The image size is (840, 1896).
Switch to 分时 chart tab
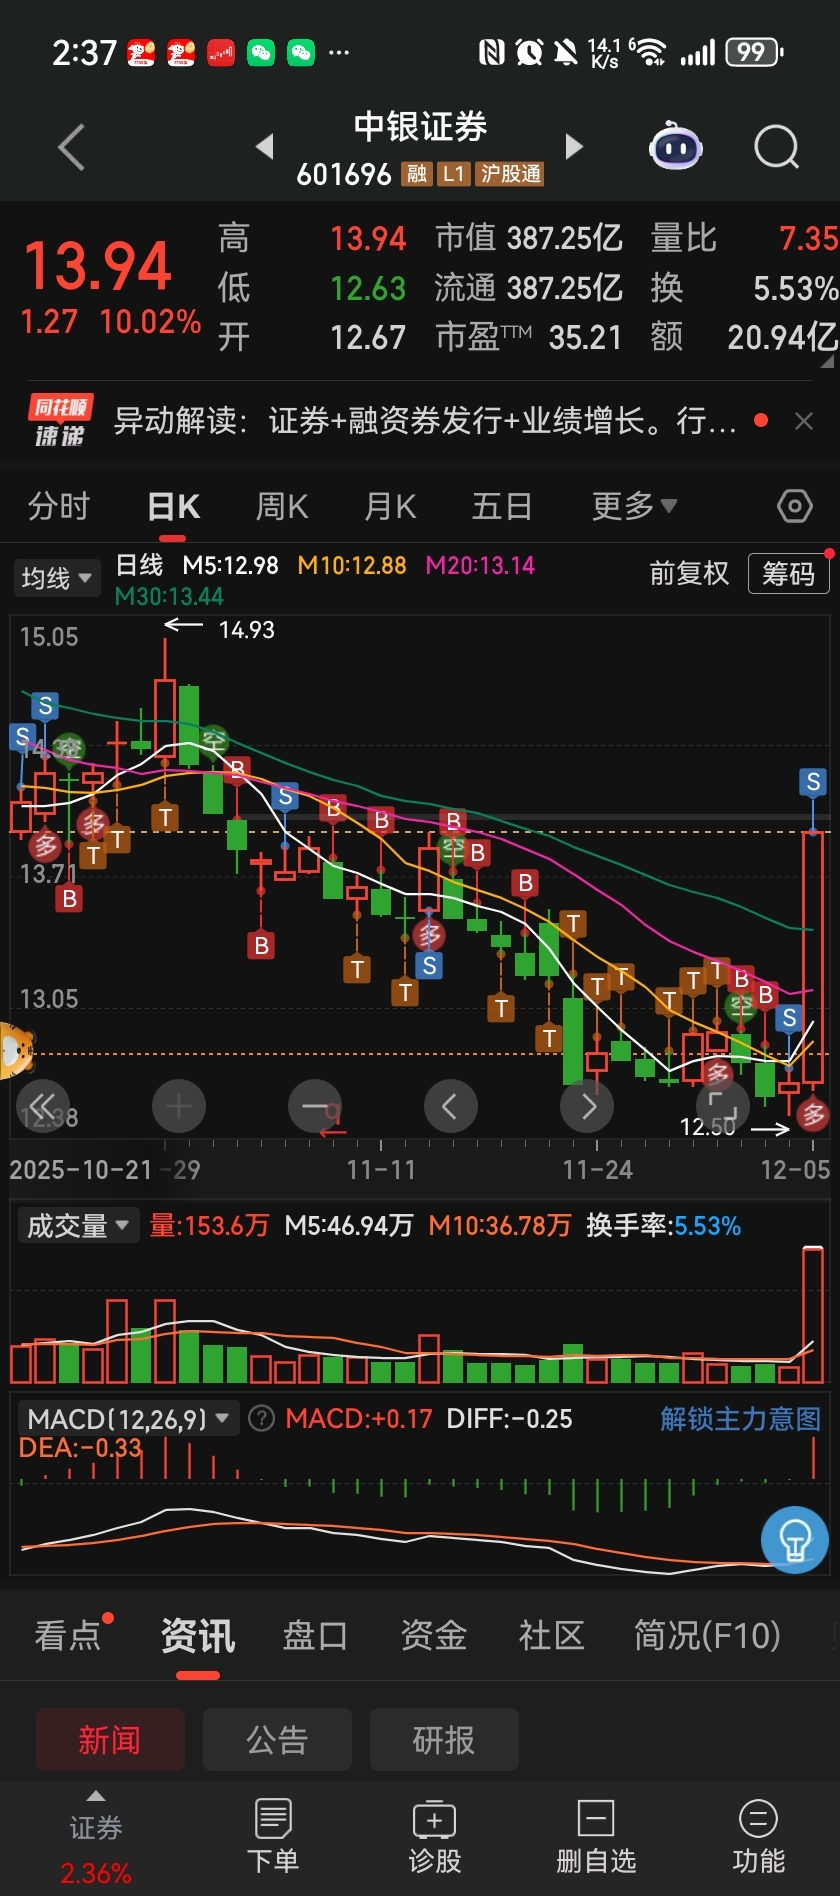(59, 506)
